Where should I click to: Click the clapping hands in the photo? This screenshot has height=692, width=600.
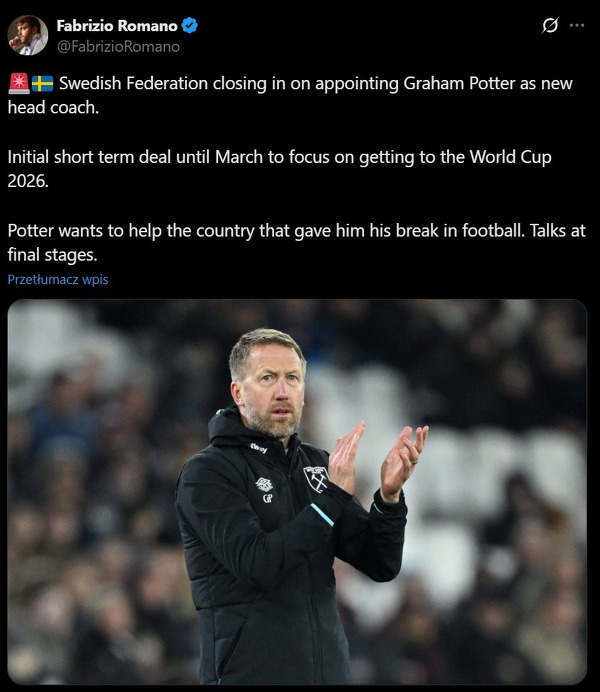click(377, 461)
